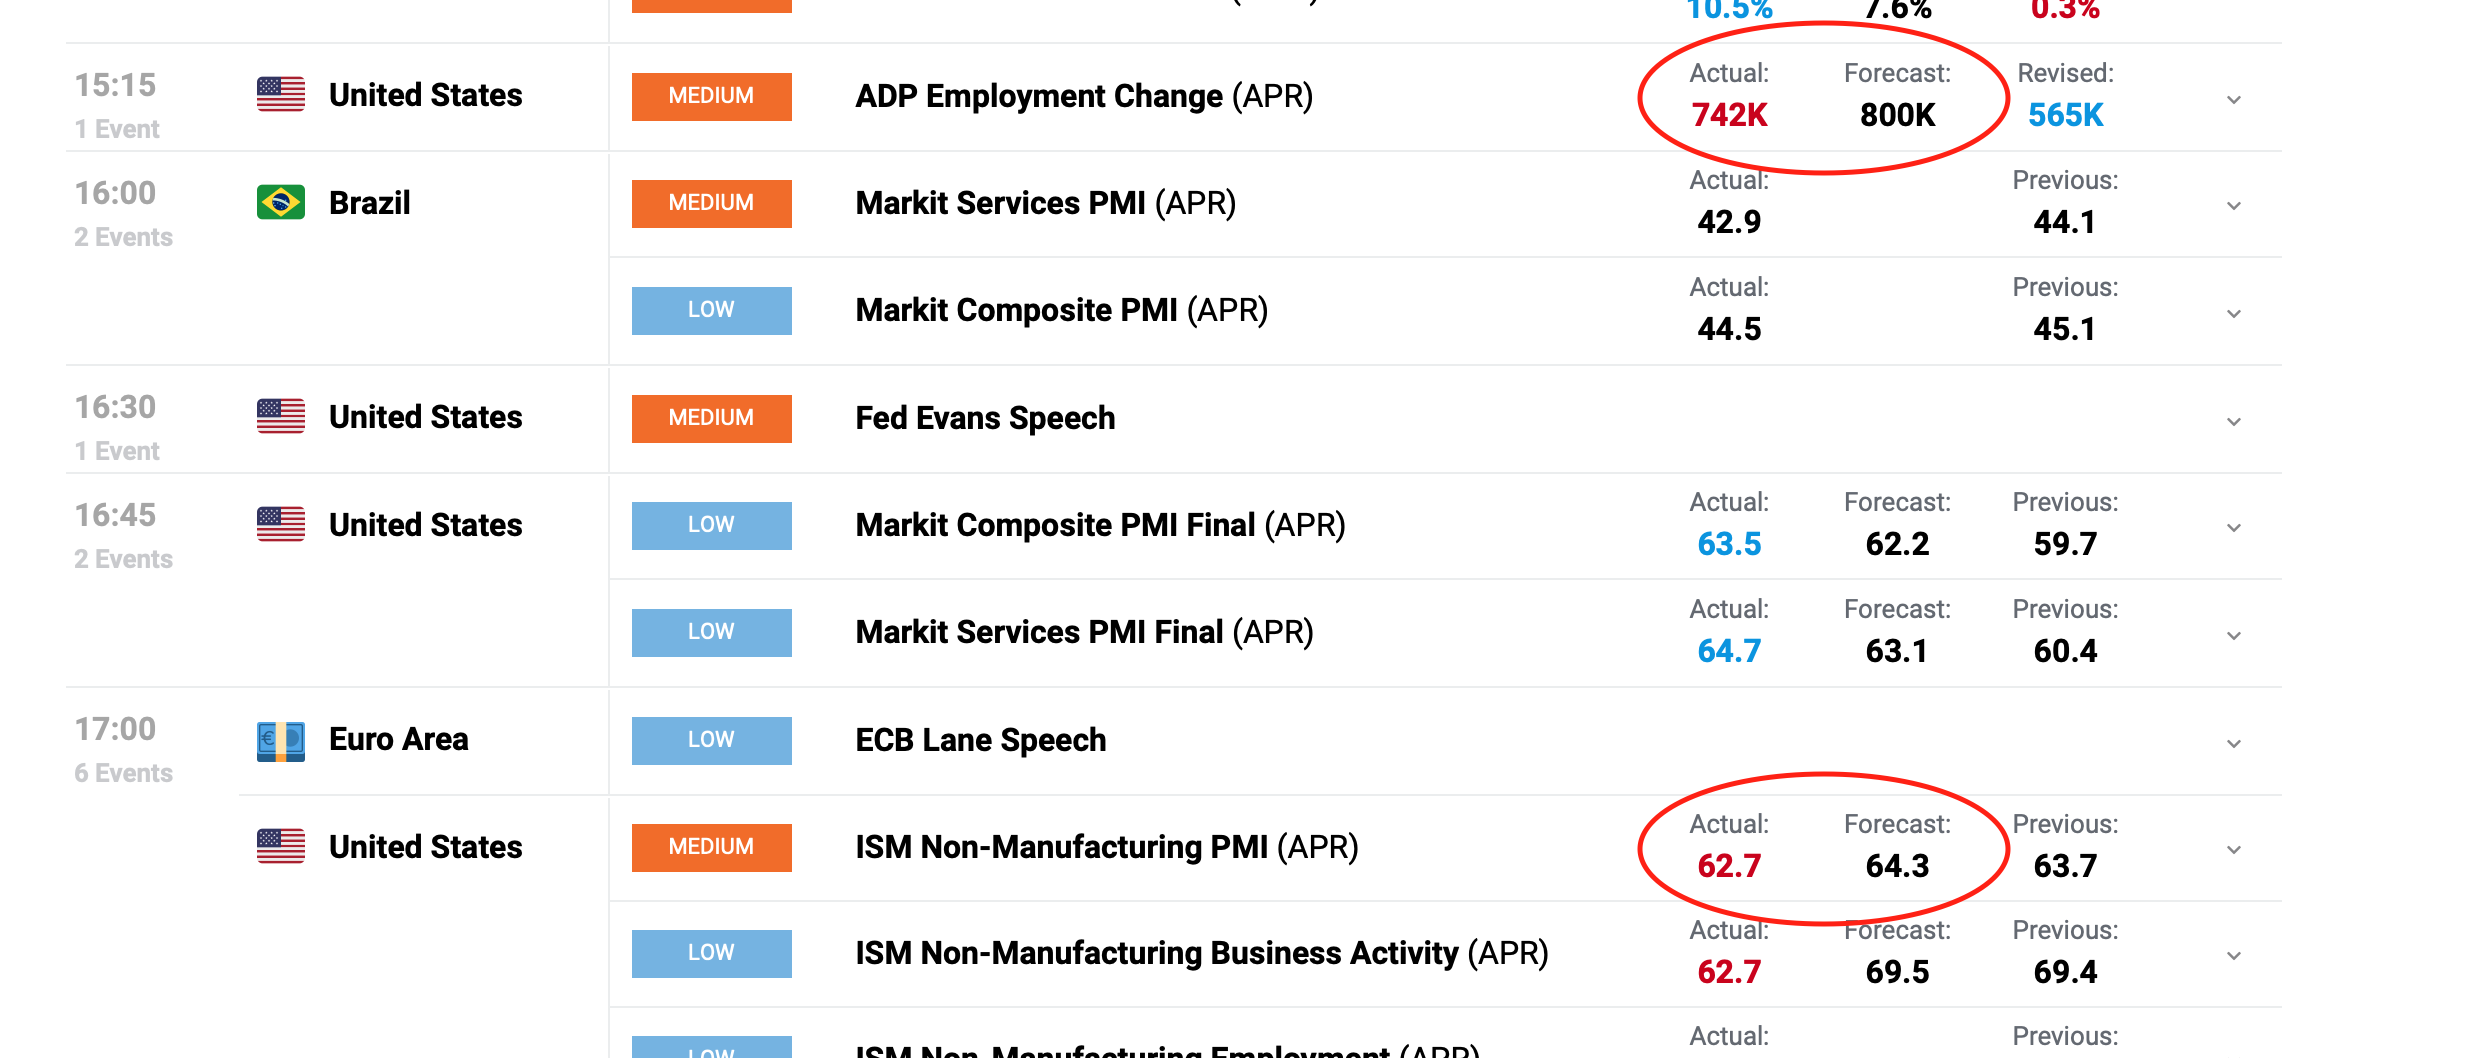Click the LOW badge on Markit Services PMI Final
Screen dimensions: 2482x1058
point(711,632)
